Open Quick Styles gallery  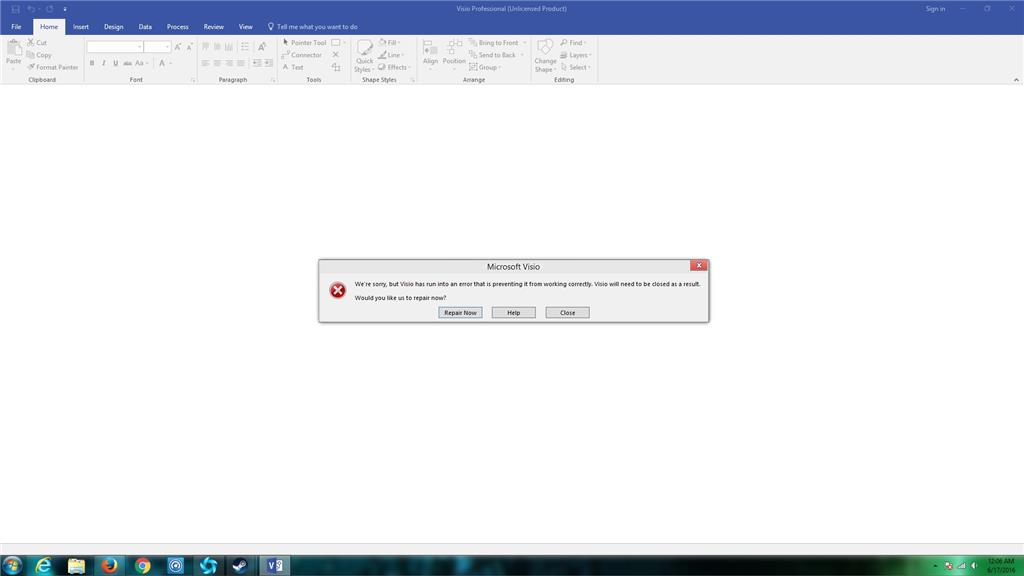[x=364, y=56]
